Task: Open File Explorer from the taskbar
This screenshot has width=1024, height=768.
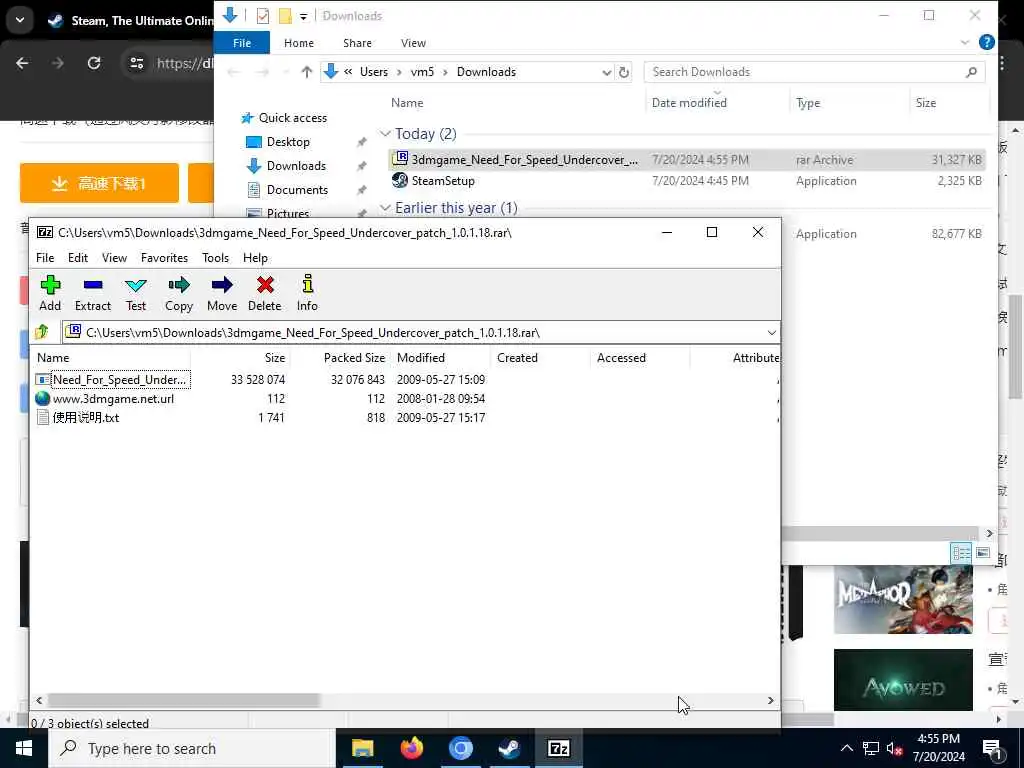Action: pyautogui.click(x=362, y=748)
